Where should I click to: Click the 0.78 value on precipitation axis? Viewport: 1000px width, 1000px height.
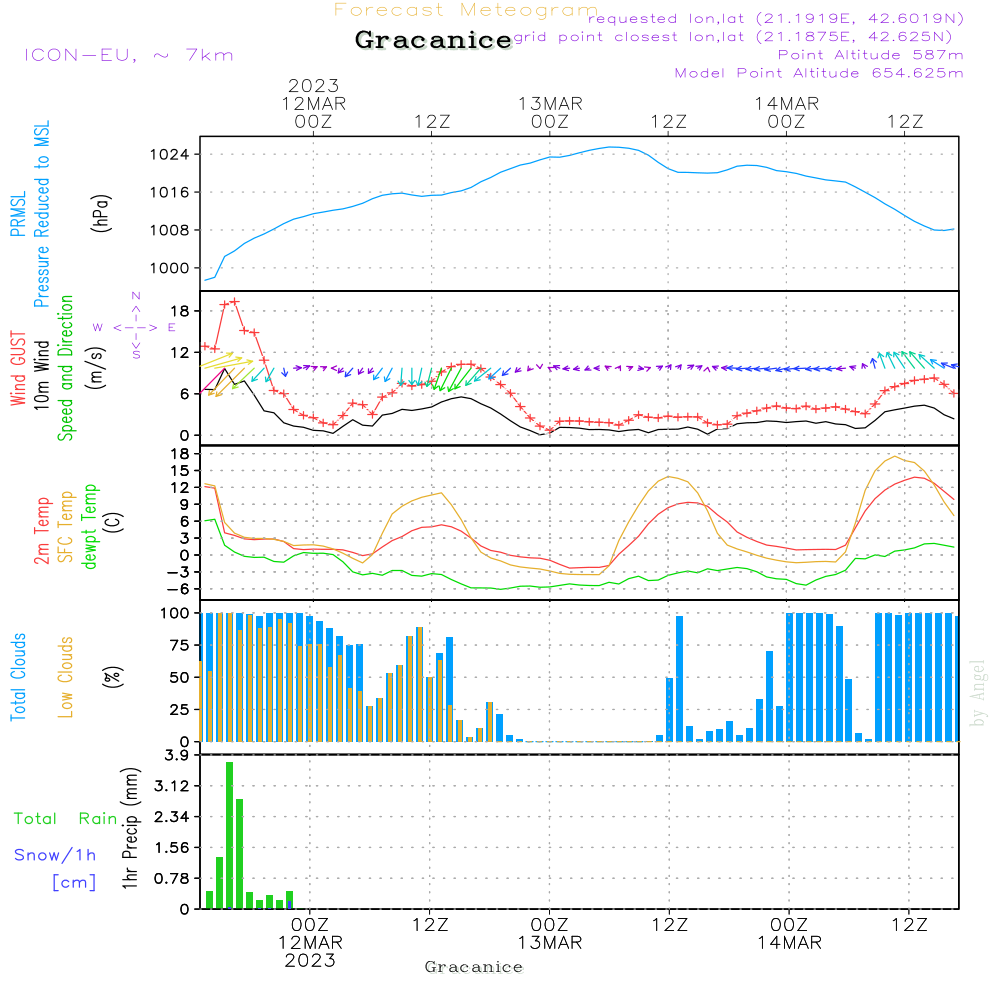(x=172, y=879)
